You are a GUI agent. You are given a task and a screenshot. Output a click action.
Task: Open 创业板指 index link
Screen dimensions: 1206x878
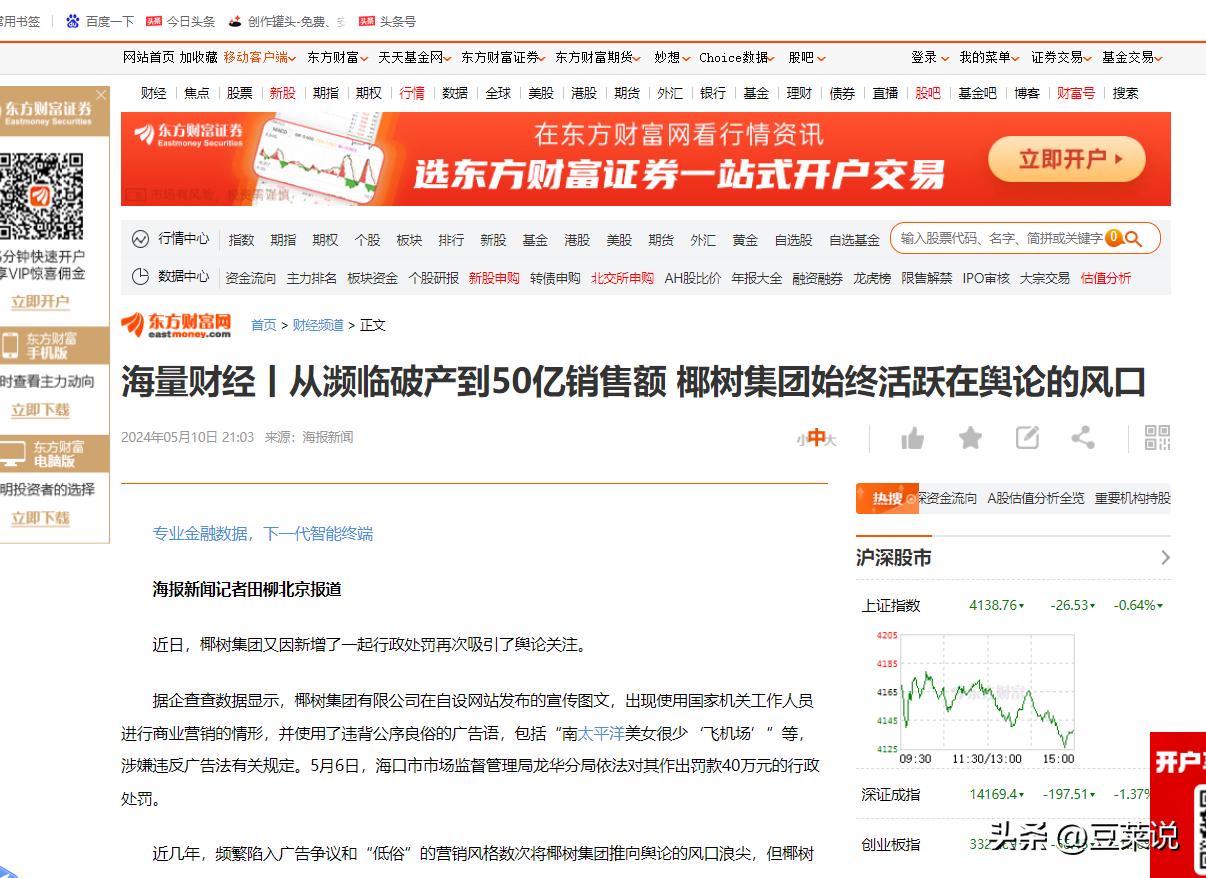pyautogui.click(x=891, y=844)
